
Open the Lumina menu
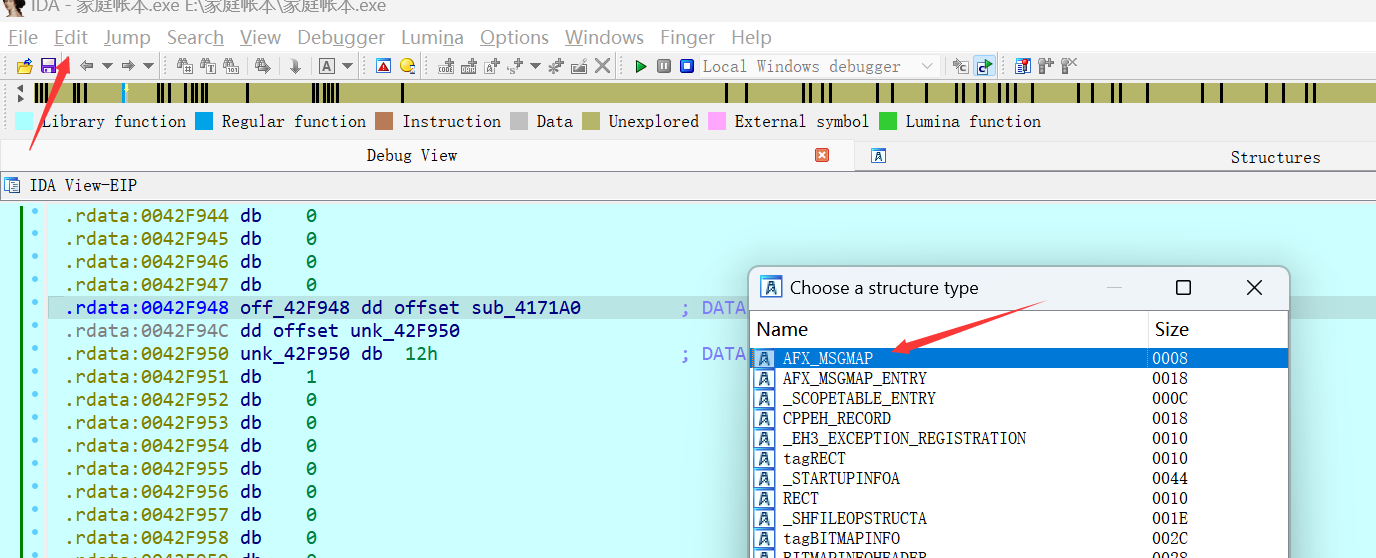pos(432,37)
